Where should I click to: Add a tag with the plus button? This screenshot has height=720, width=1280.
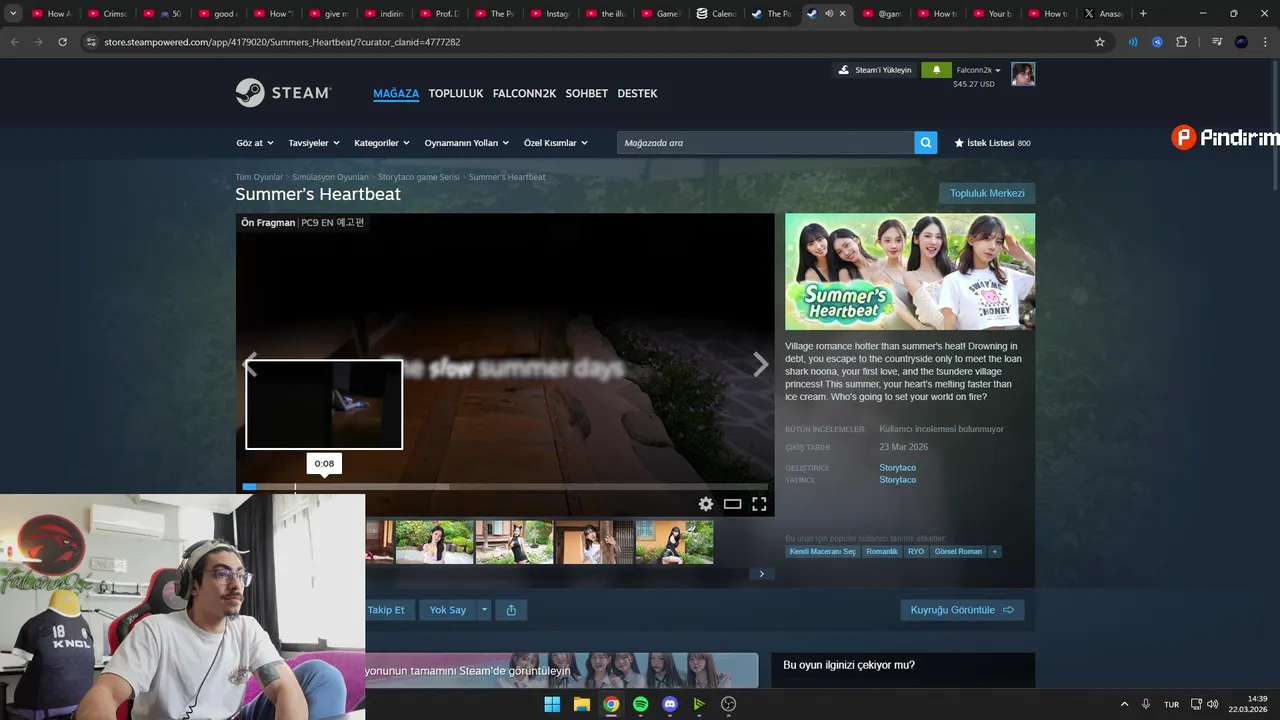(x=994, y=552)
